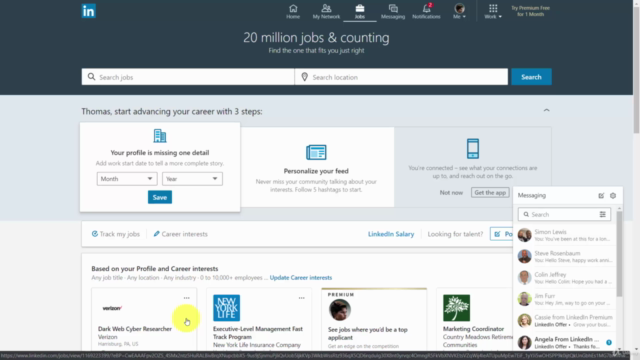Click Country Meadows tree logo
640x360 pixels.
[456, 308]
